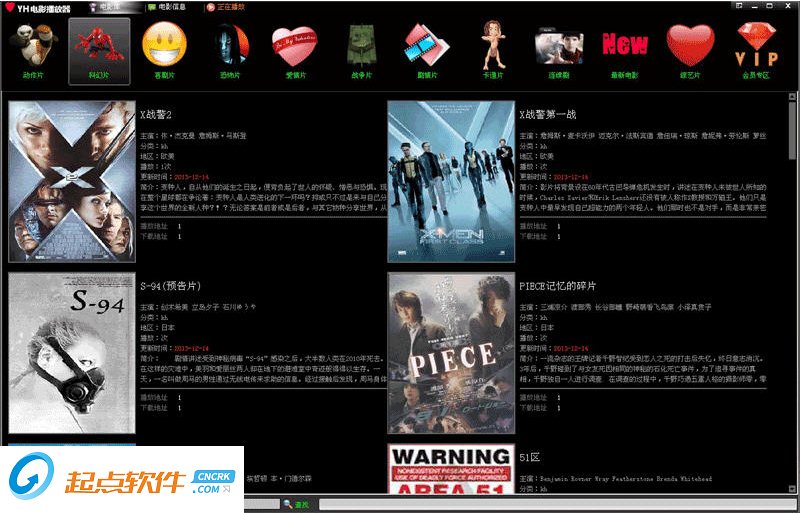The width and height of the screenshot is (801, 513).
Task: Click the X战警2 movie title
Action: coord(156,115)
